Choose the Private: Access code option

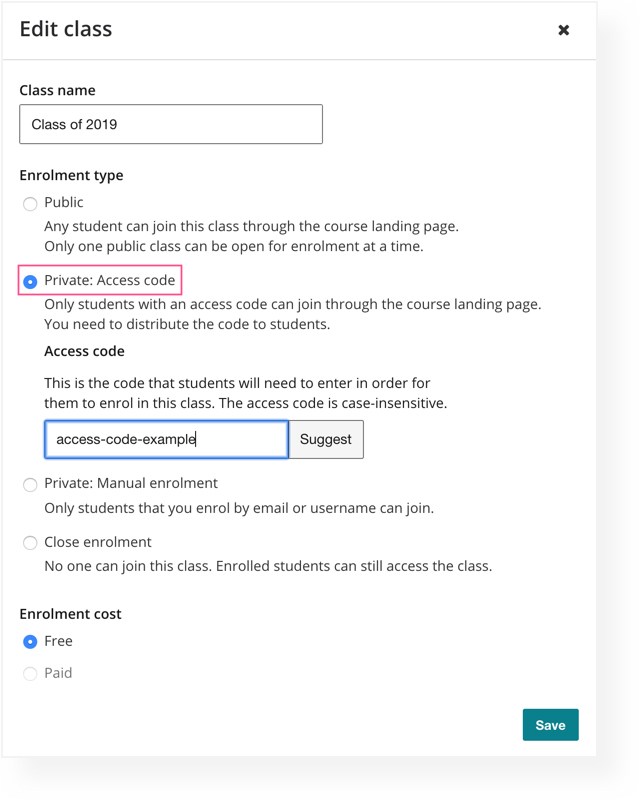click(x=30, y=281)
